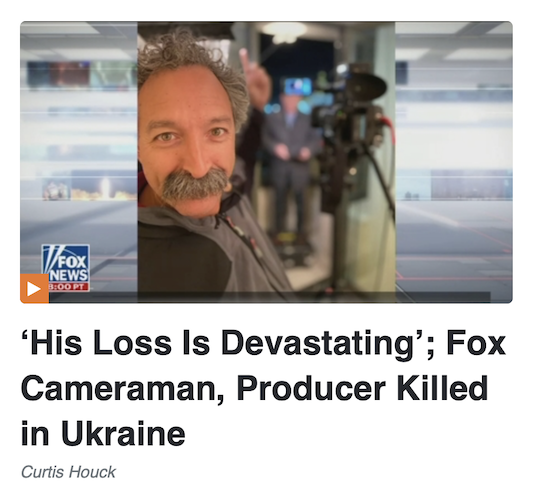This screenshot has height=491, width=535.
Task: Click the 'Fox' word ending first headline line
Action: 476,342
